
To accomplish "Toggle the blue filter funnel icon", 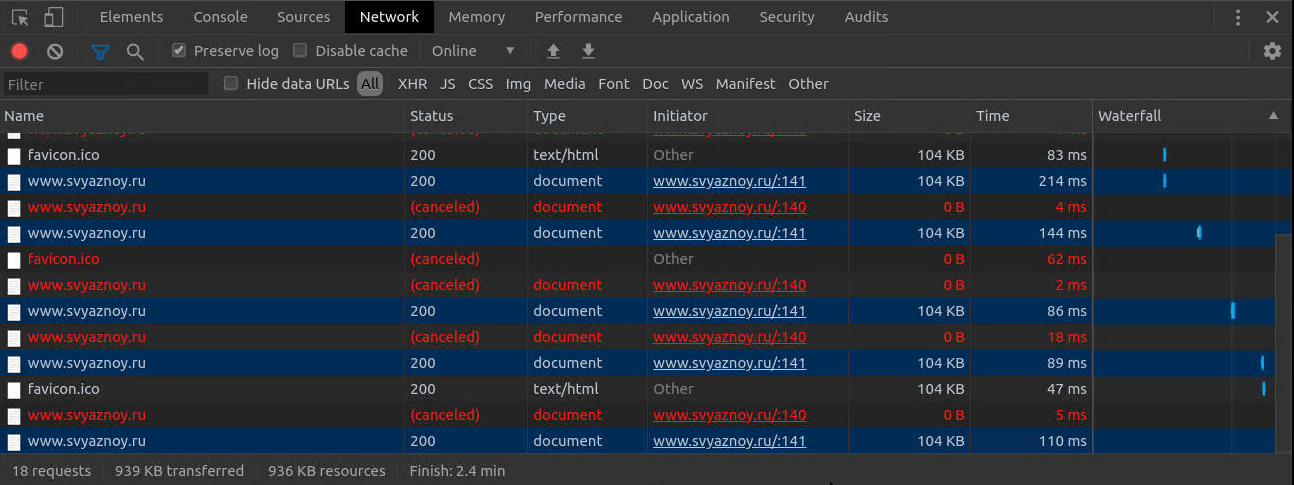I will coord(100,51).
